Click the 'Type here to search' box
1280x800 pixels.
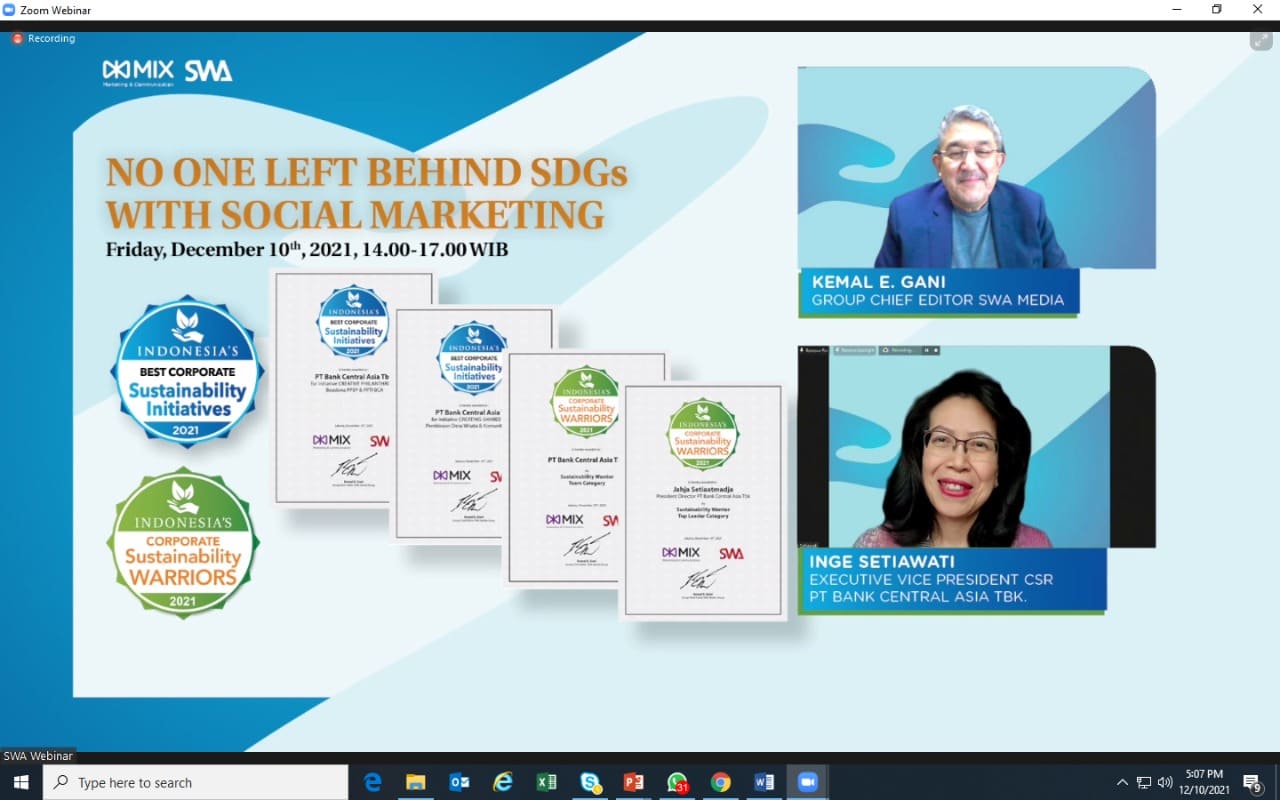196,782
